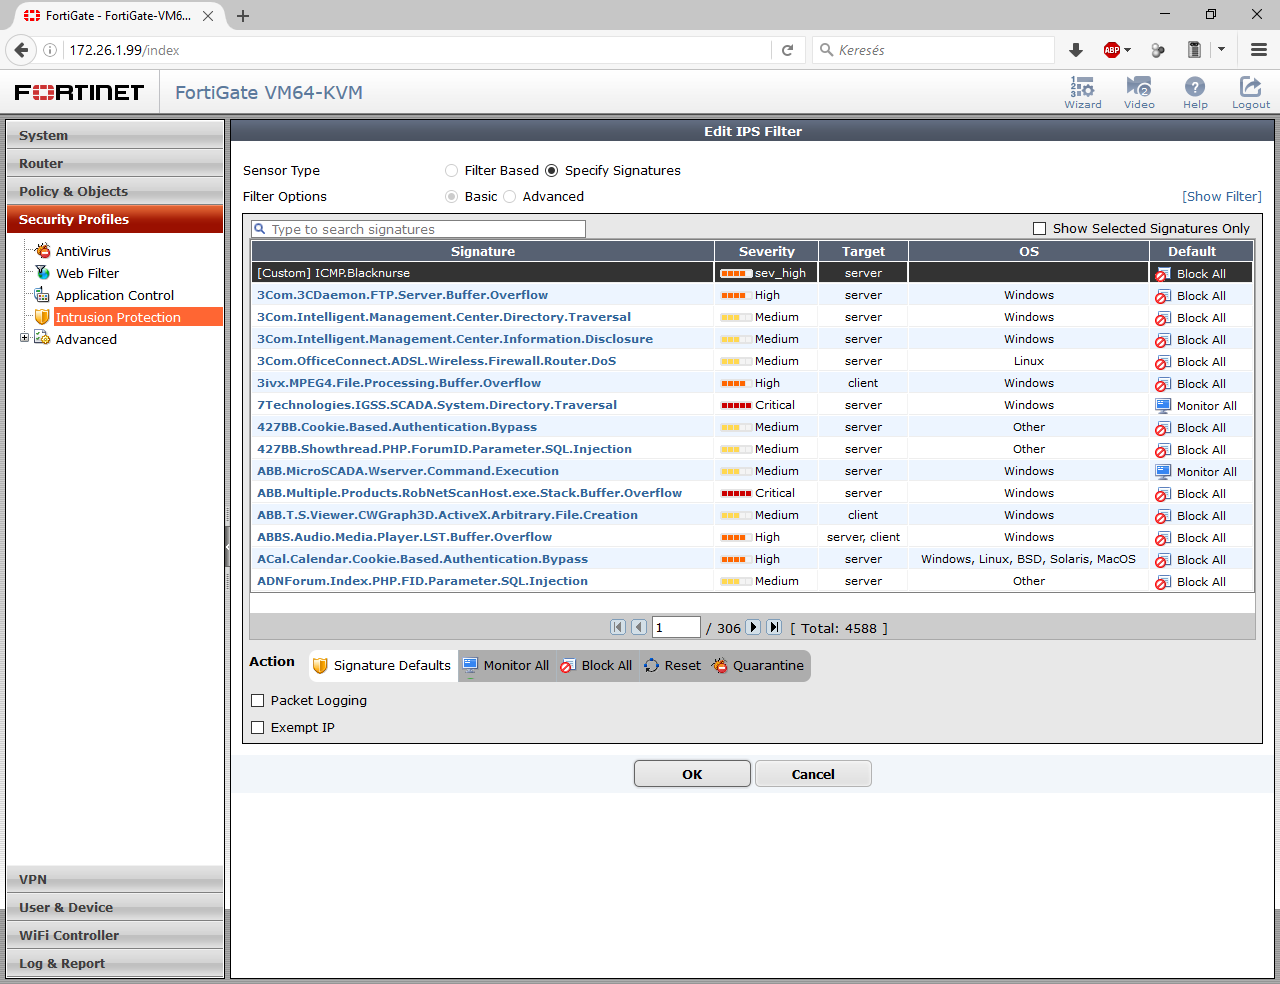Expand the Advanced tree under Security Profiles

pos(23,339)
